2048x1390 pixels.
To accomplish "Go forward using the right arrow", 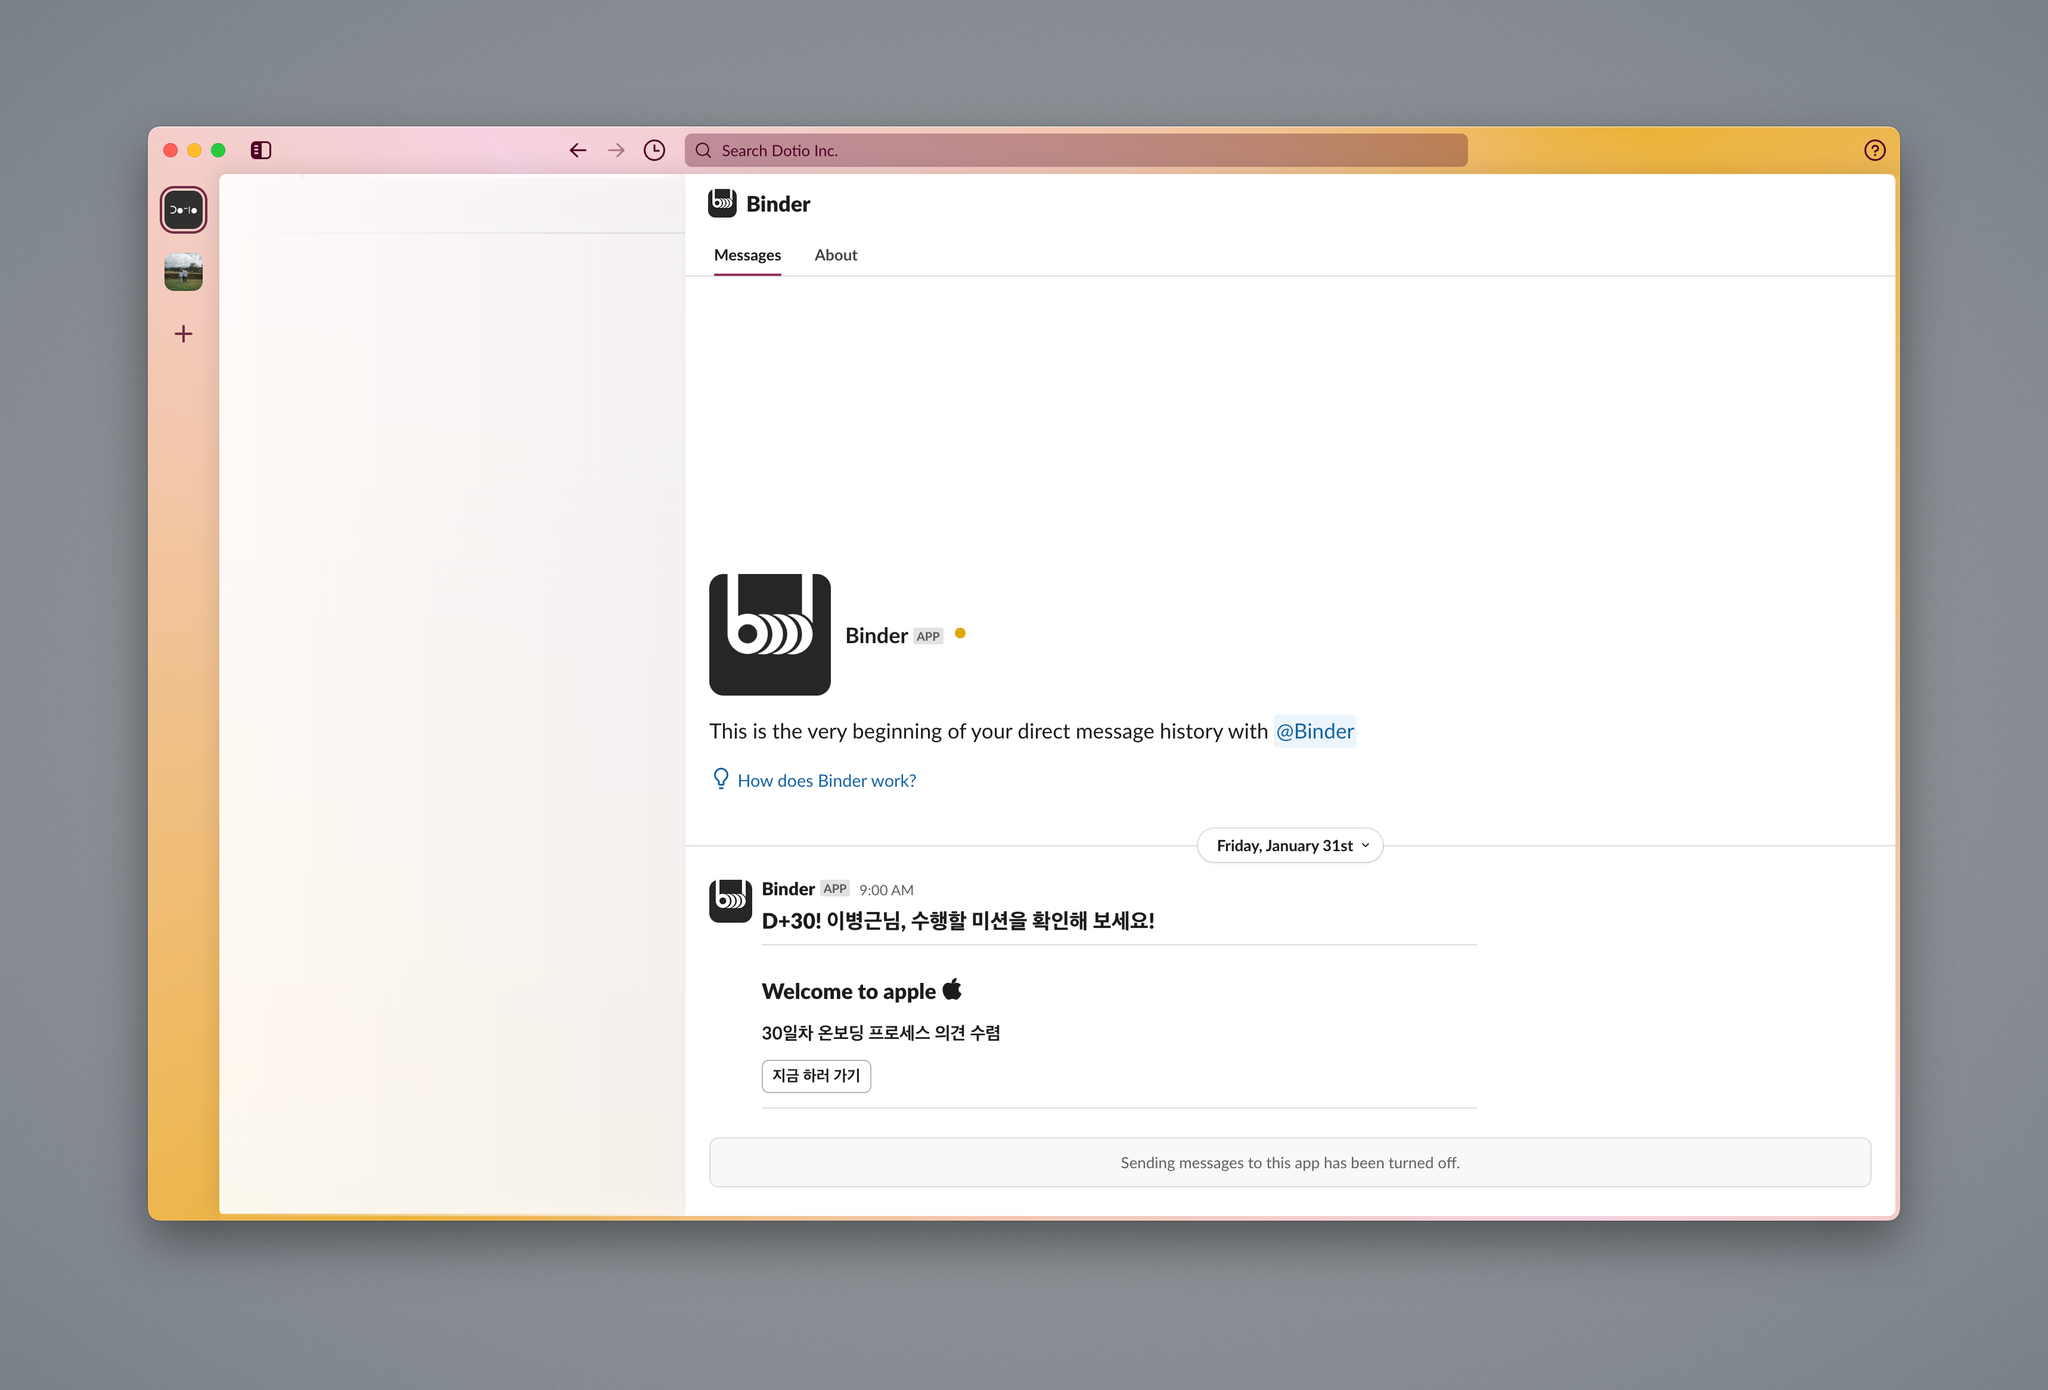I will click(616, 150).
